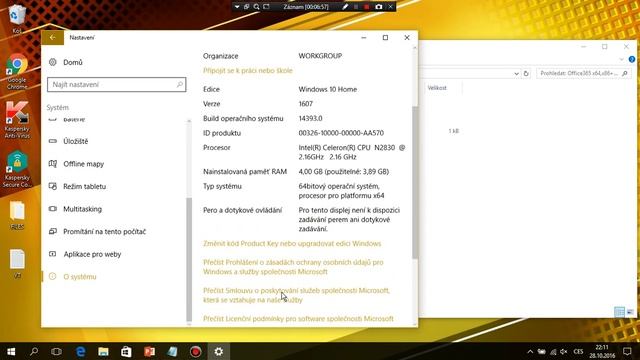The width and height of the screenshot is (640, 360).
Task: Click the version value 1607
Action: pyautogui.click(x=305, y=104)
